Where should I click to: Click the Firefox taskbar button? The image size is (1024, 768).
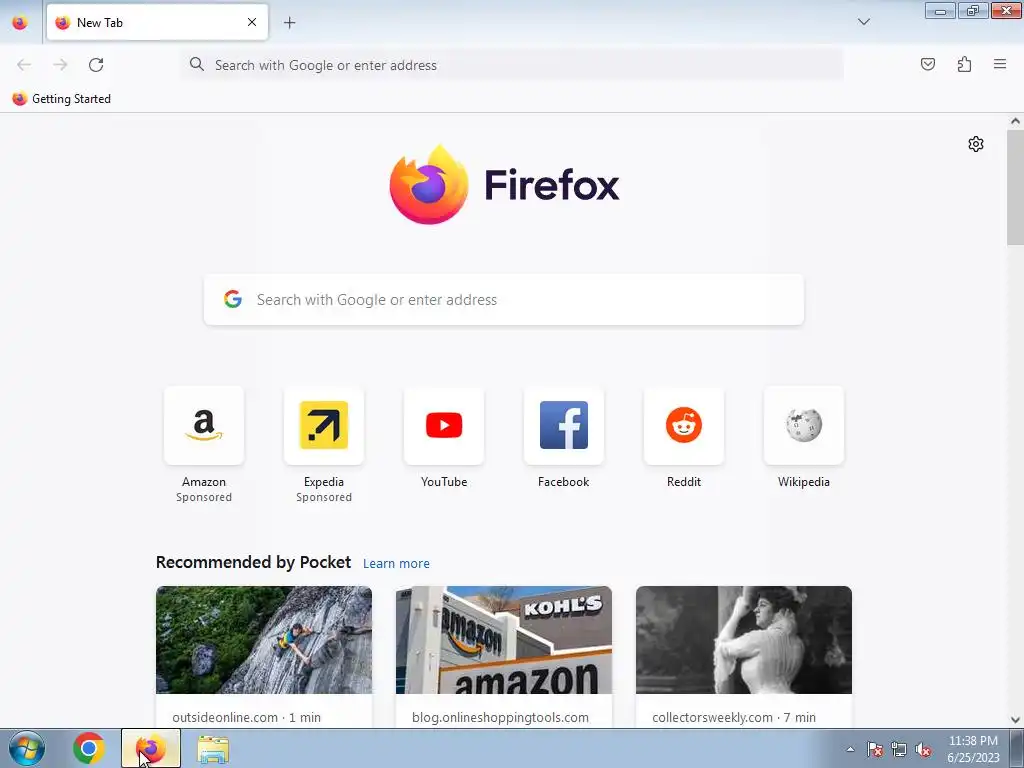point(151,748)
